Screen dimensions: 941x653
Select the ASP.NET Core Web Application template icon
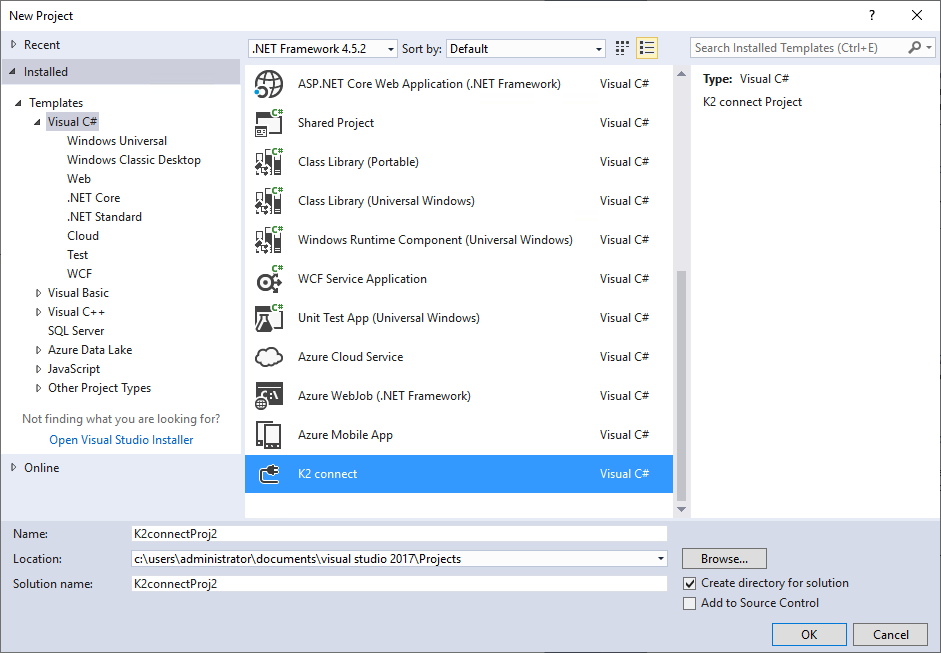click(268, 84)
